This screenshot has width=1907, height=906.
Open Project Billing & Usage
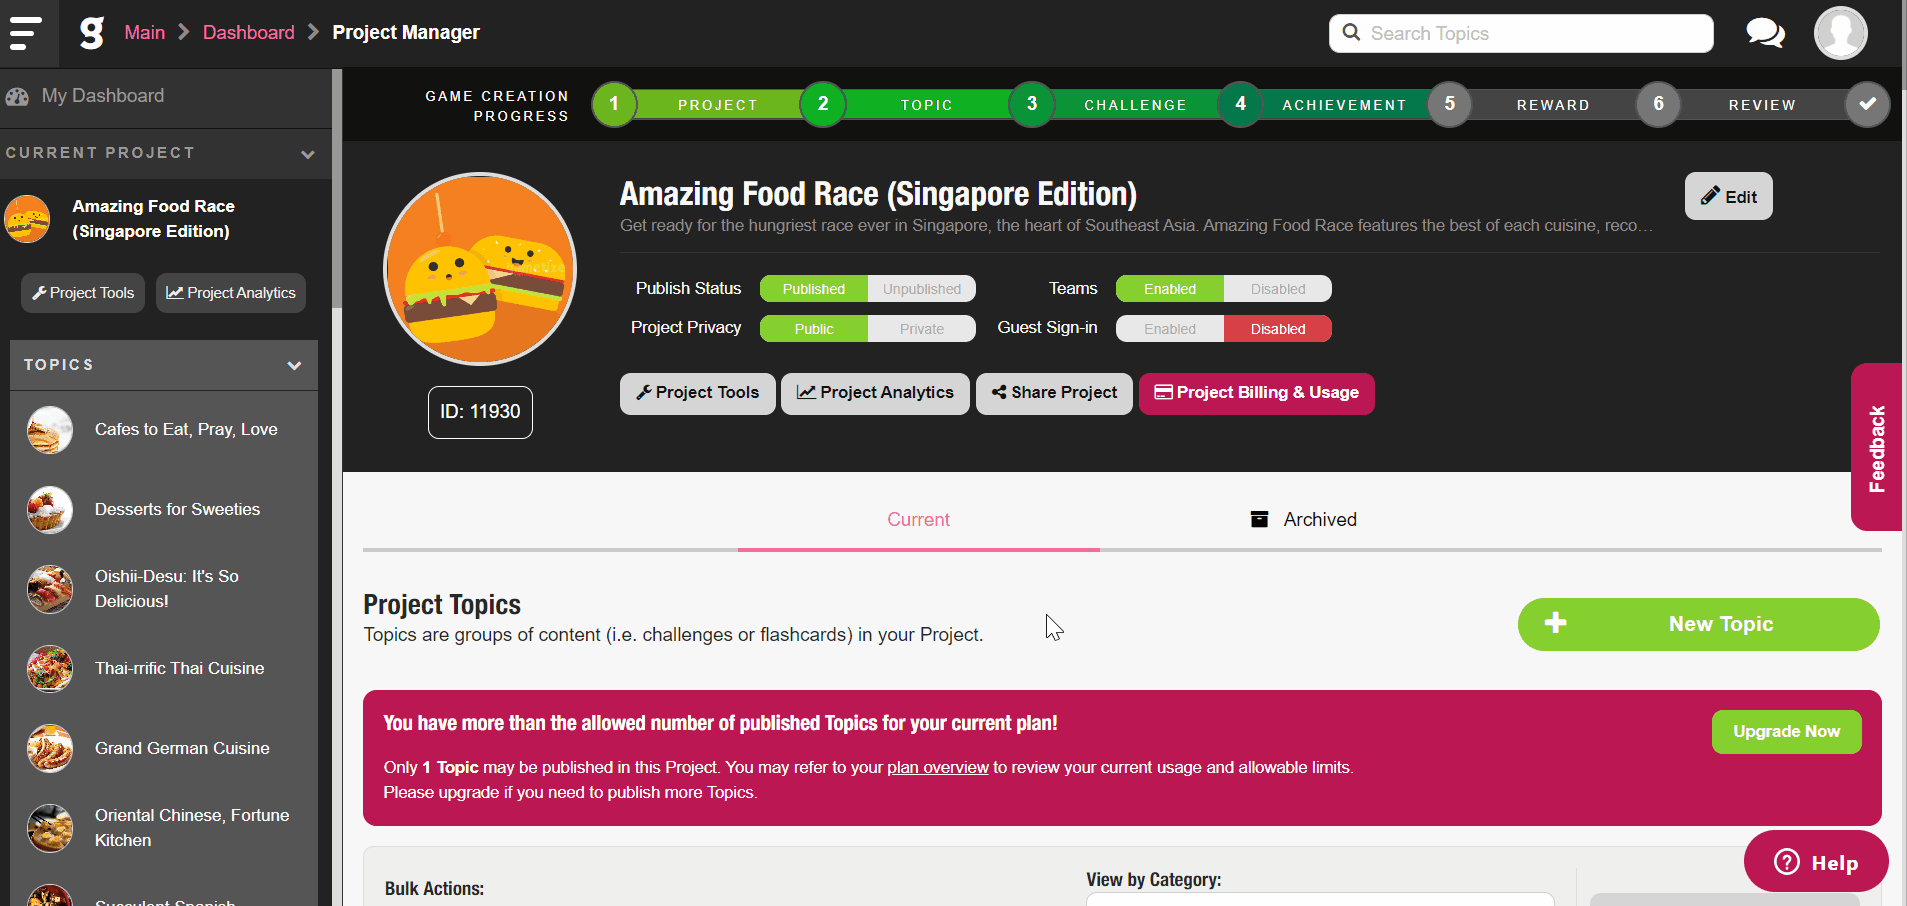click(x=1257, y=393)
